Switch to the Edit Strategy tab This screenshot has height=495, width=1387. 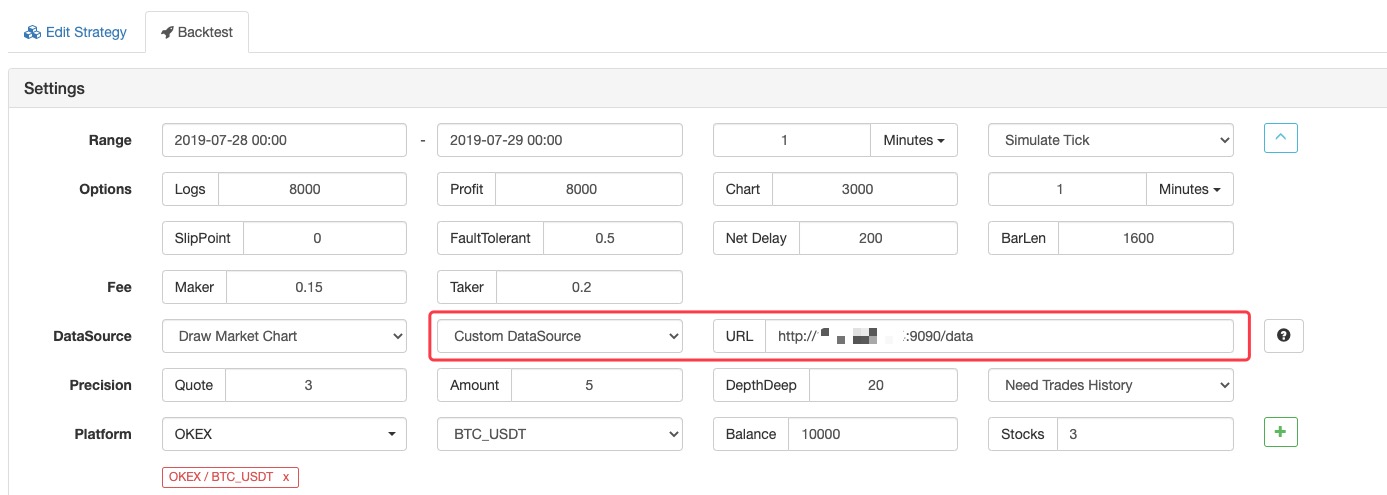coord(76,32)
